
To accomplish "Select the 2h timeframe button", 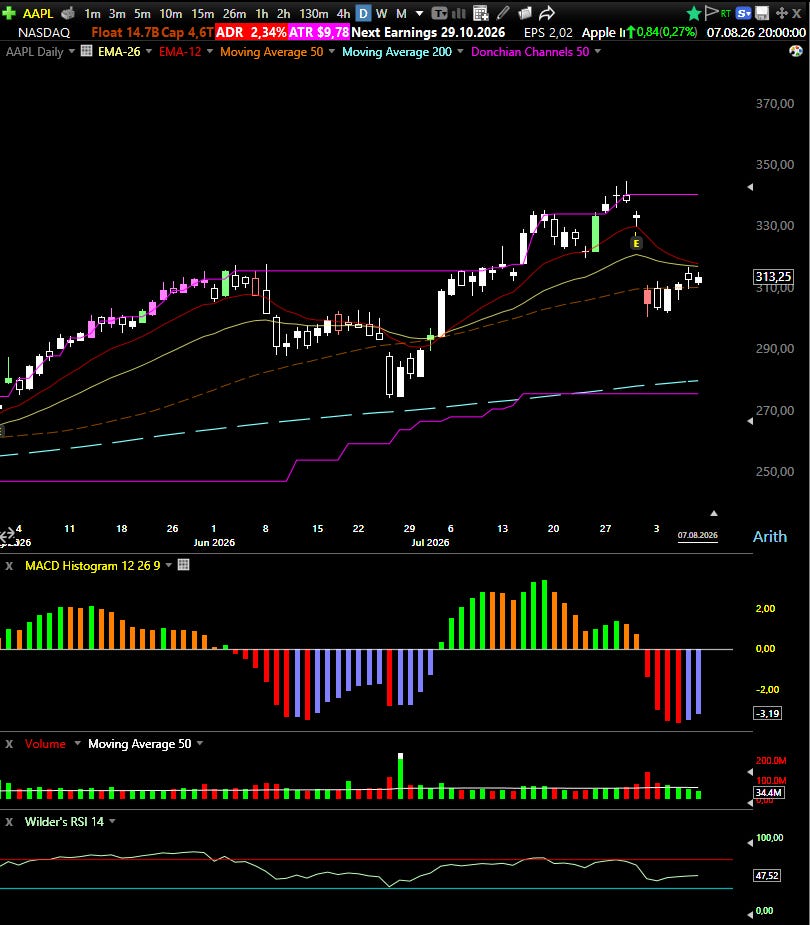I will pyautogui.click(x=284, y=13).
